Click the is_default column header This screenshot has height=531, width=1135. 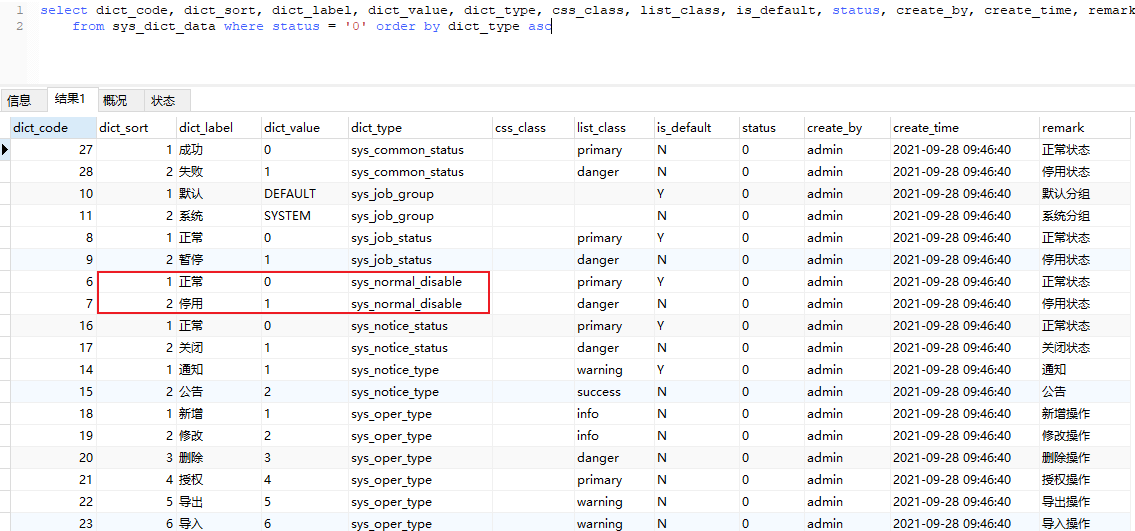coord(696,128)
